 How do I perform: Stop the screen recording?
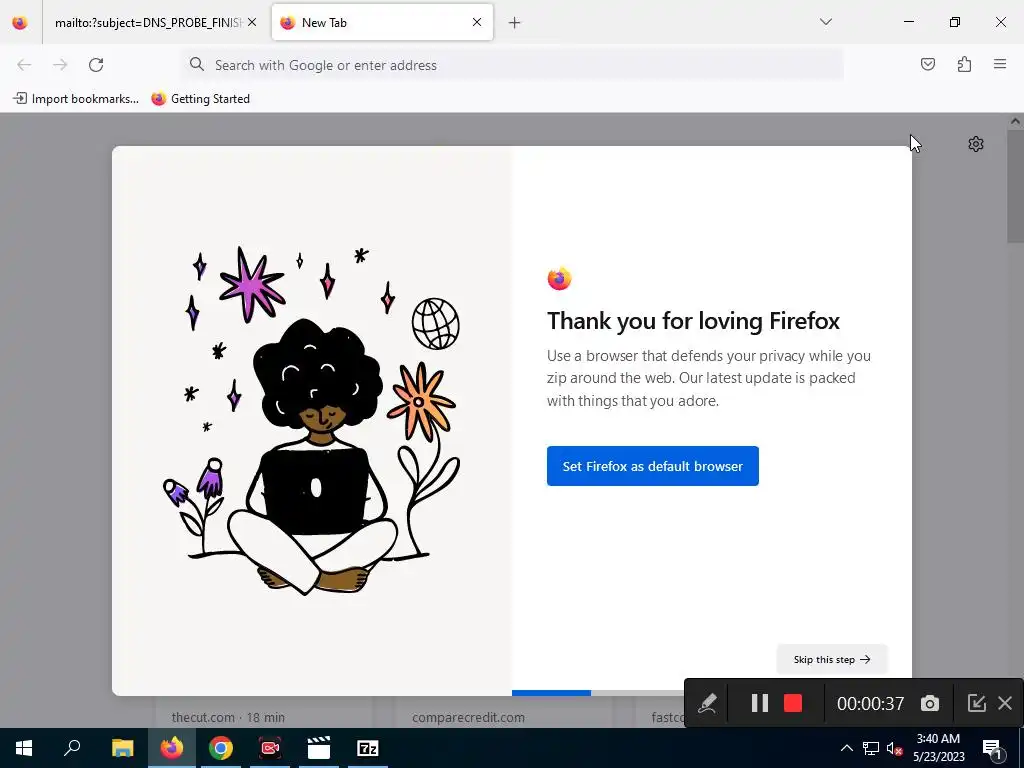tap(793, 703)
